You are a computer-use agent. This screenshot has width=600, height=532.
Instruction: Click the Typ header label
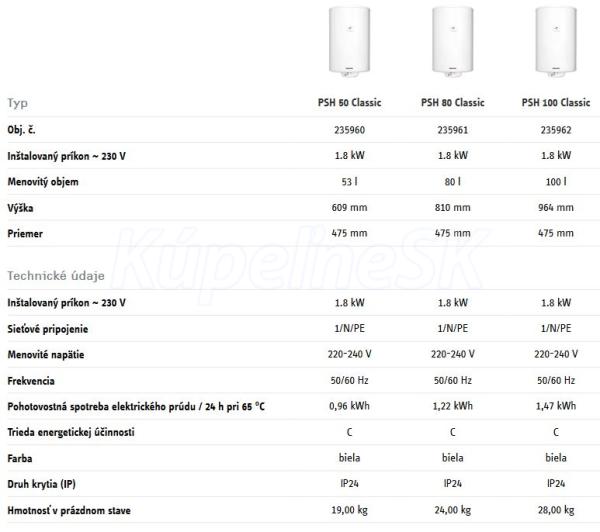pos(18,103)
